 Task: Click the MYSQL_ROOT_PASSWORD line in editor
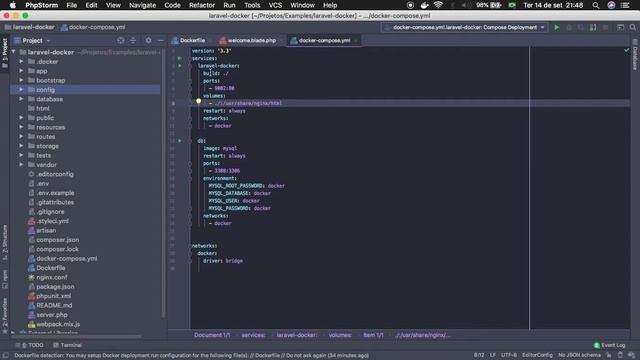point(247,186)
